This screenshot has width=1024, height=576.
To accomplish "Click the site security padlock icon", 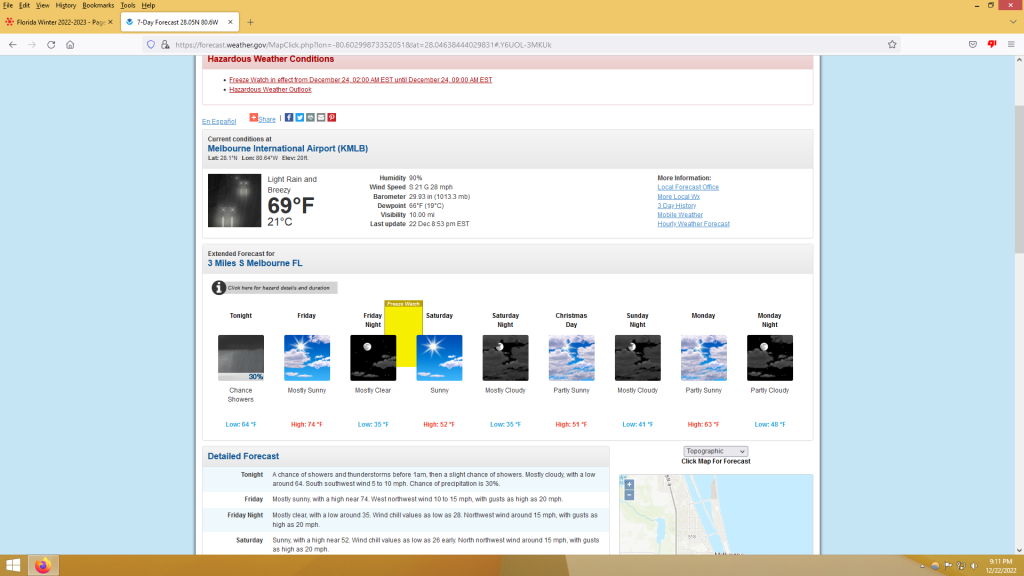I will coord(165,44).
